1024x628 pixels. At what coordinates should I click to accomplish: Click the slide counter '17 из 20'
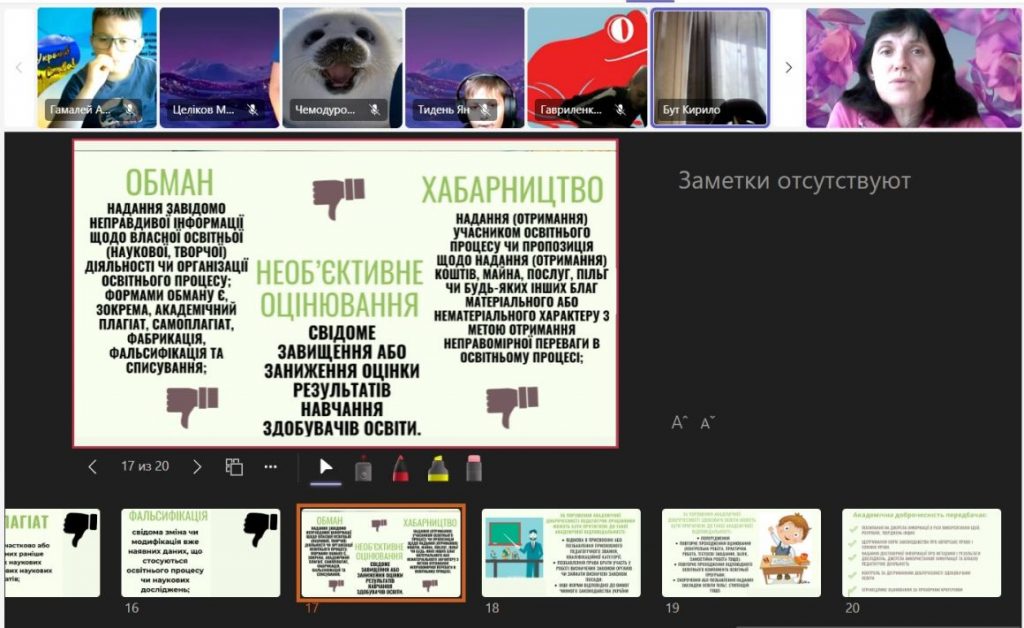(145, 466)
